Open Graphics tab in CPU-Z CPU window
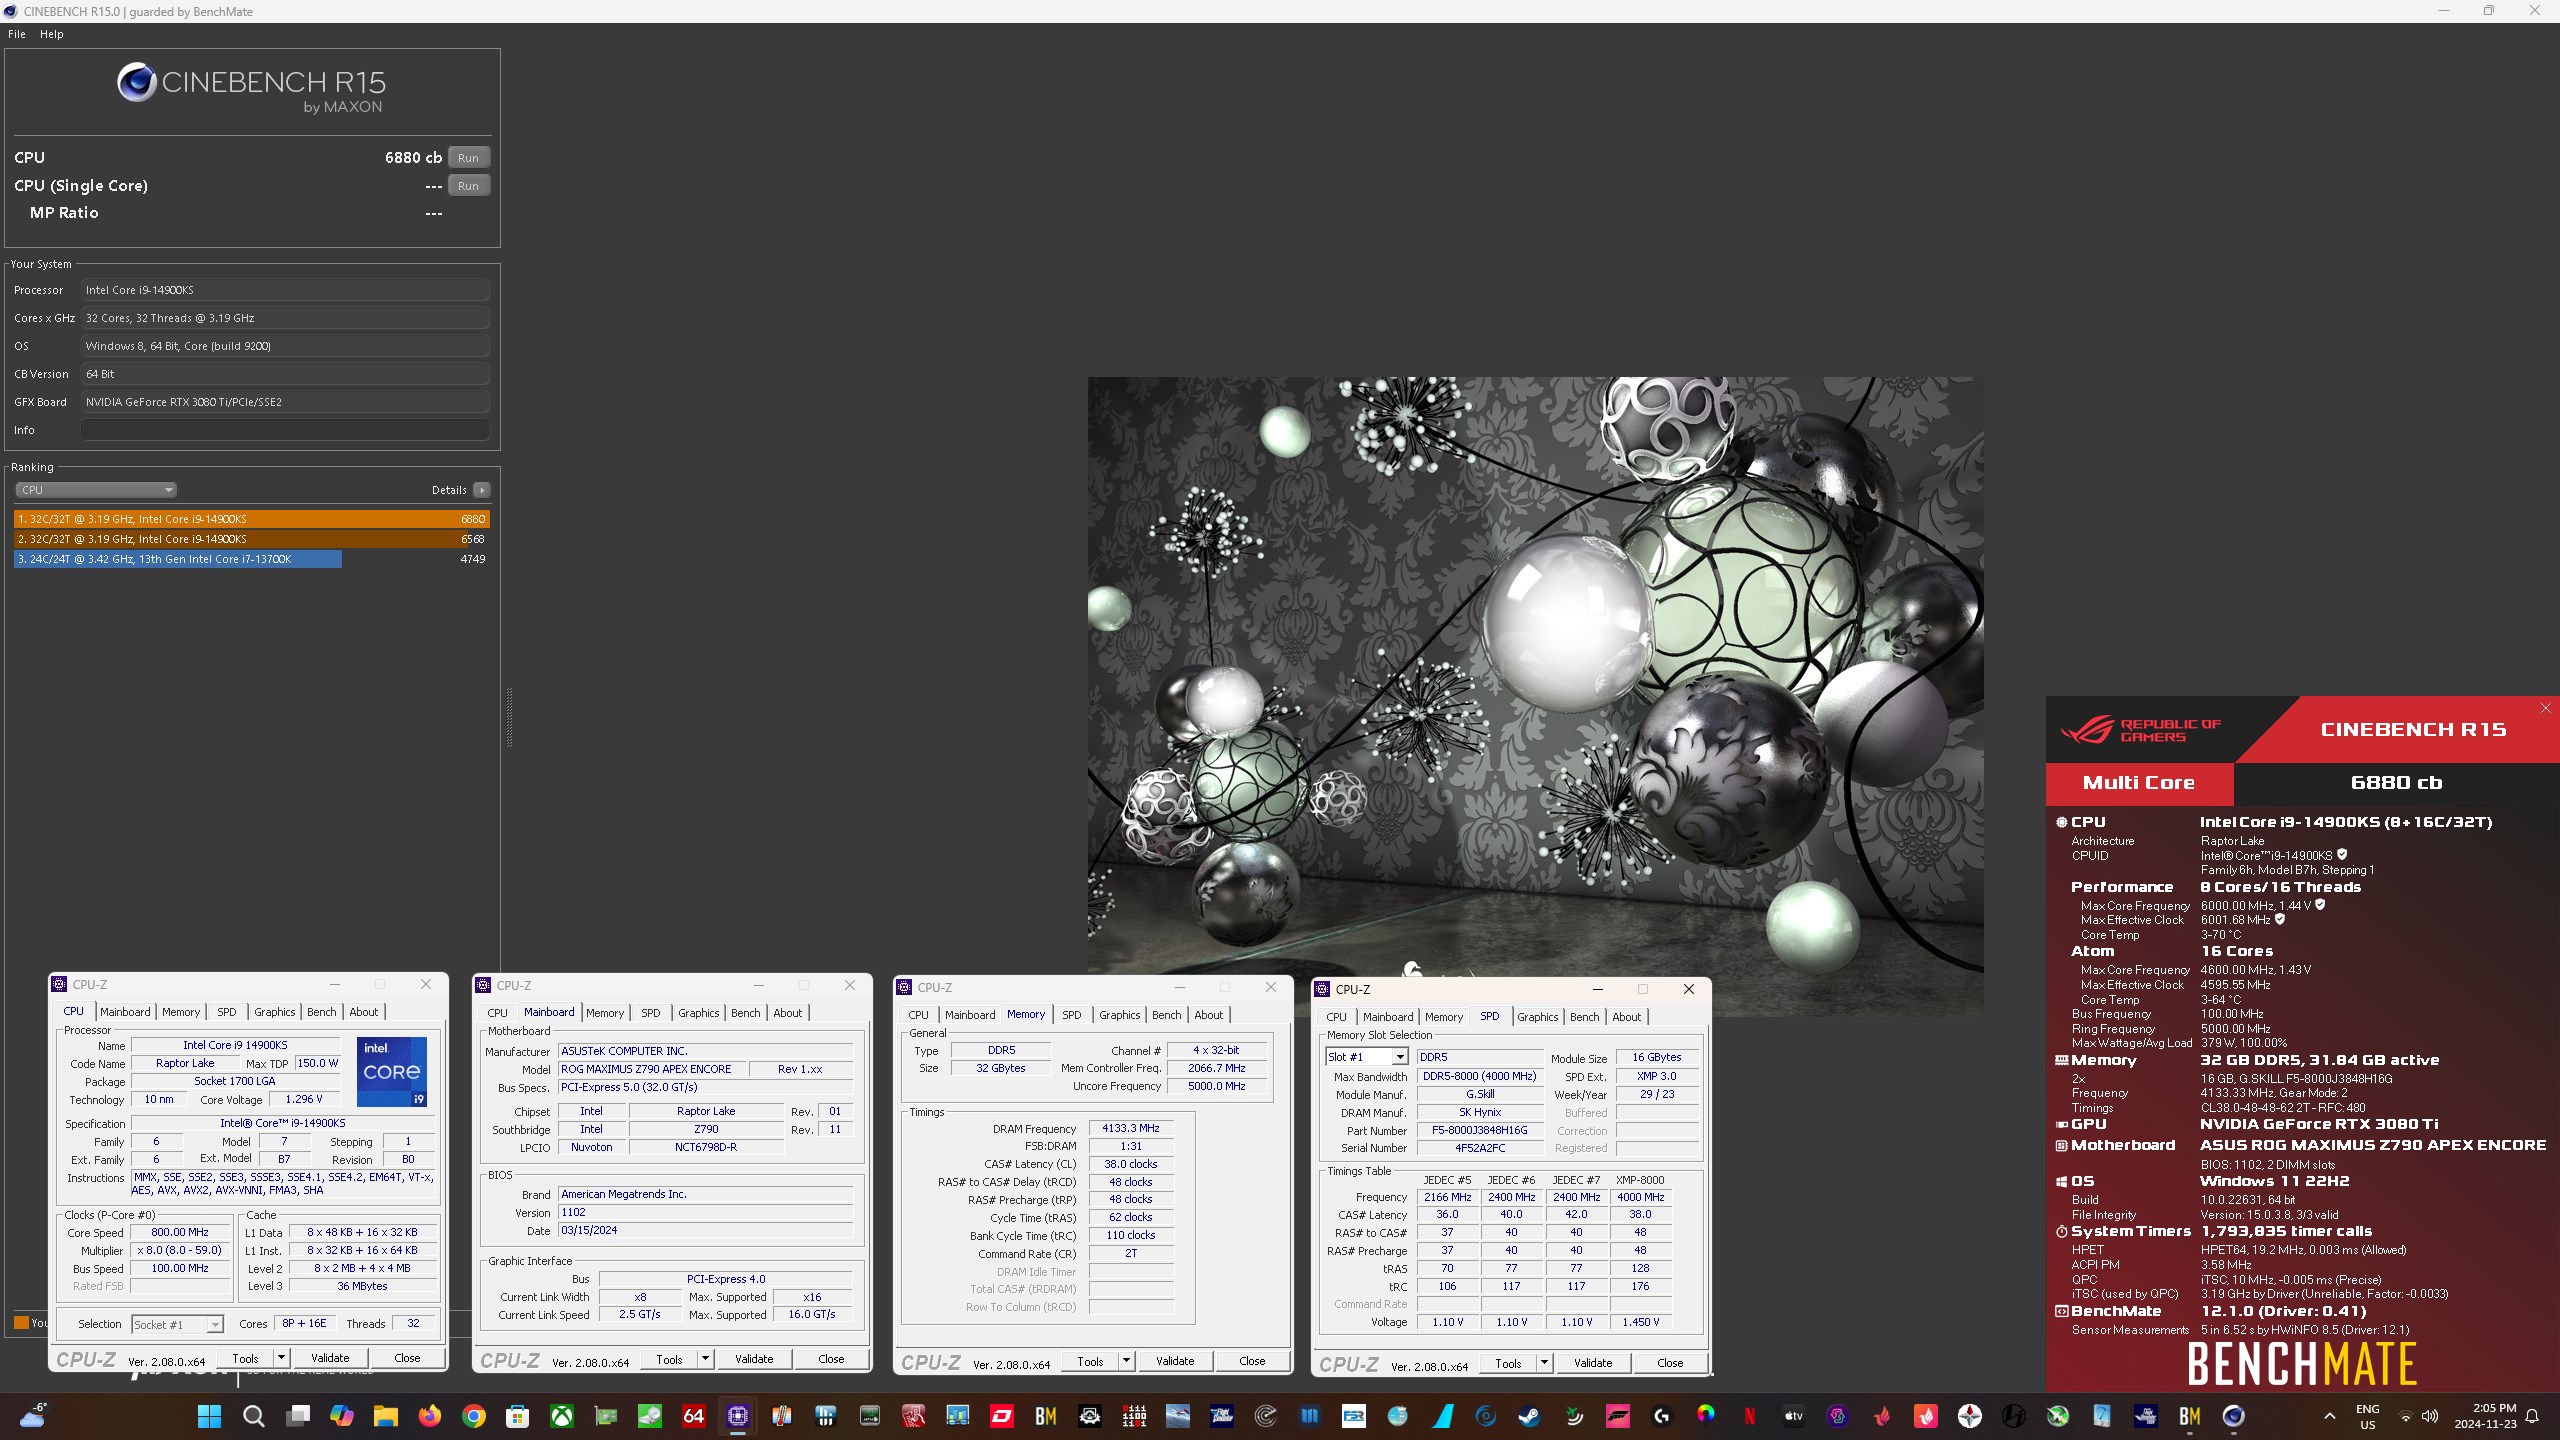 click(x=275, y=1012)
